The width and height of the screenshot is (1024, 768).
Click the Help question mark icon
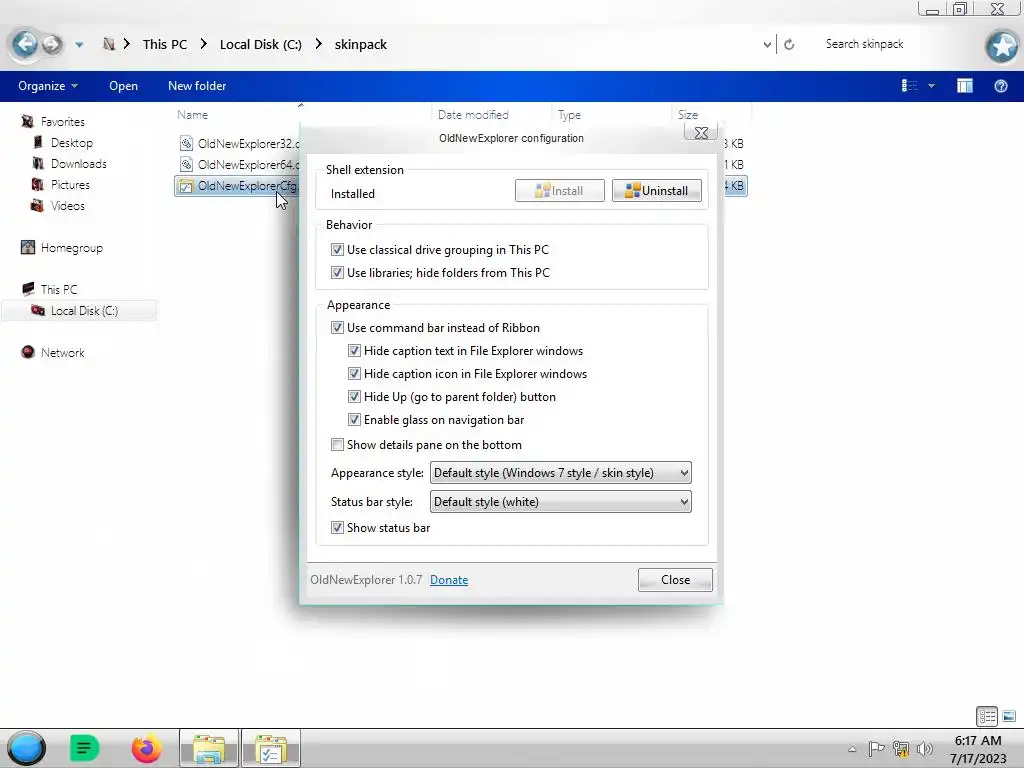click(x=1000, y=86)
